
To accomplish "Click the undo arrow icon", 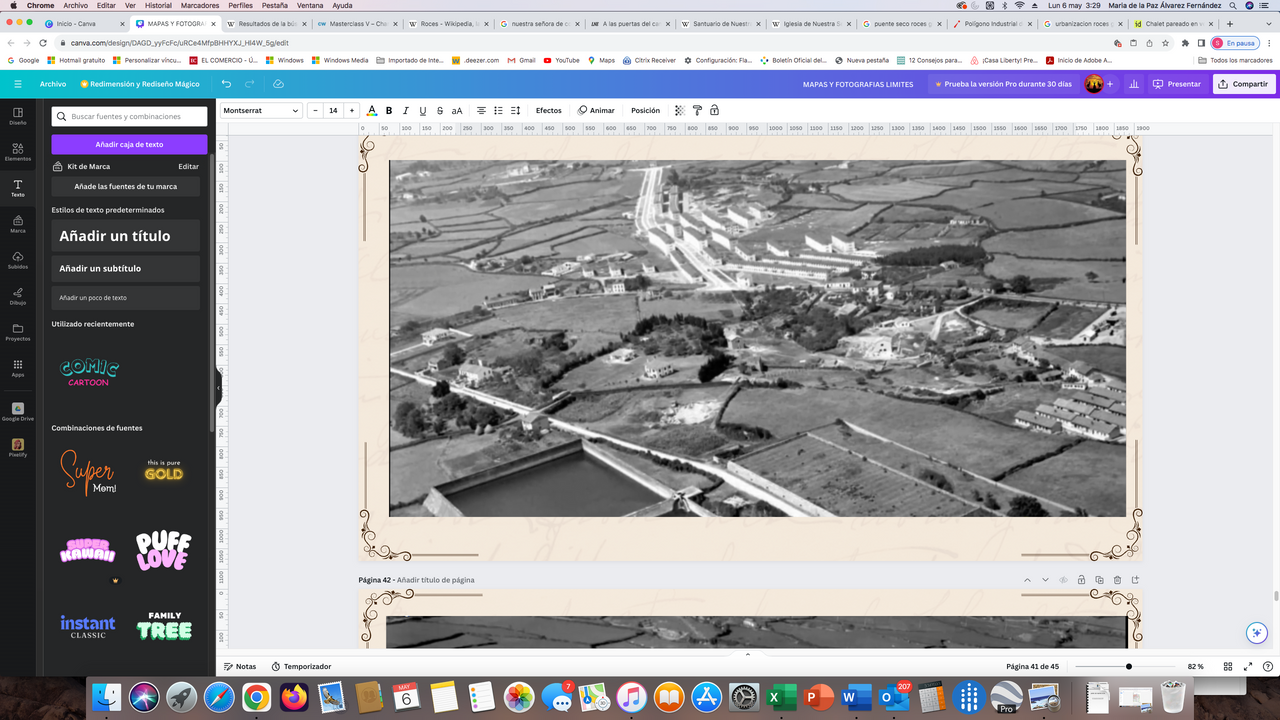I will pos(227,84).
